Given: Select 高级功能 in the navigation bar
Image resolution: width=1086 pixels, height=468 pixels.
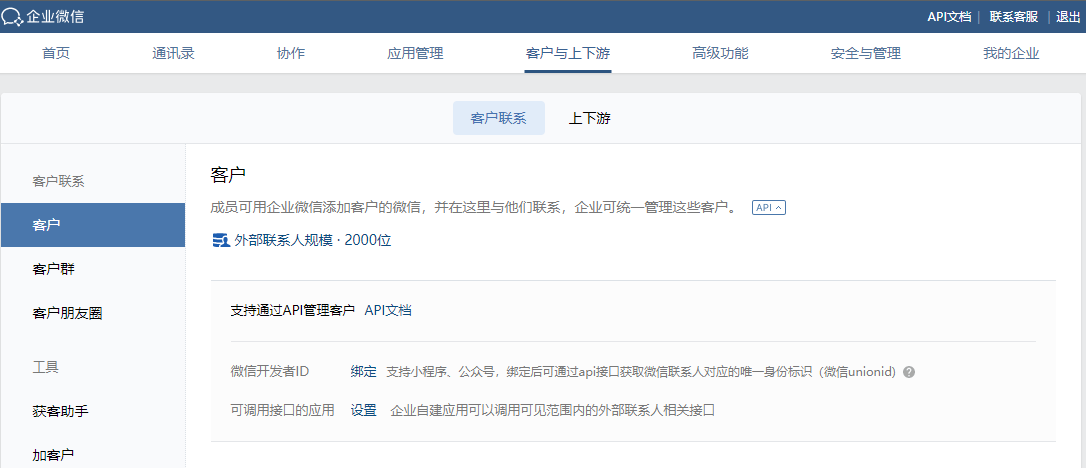Looking at the screenshot, I should point(720,54).
